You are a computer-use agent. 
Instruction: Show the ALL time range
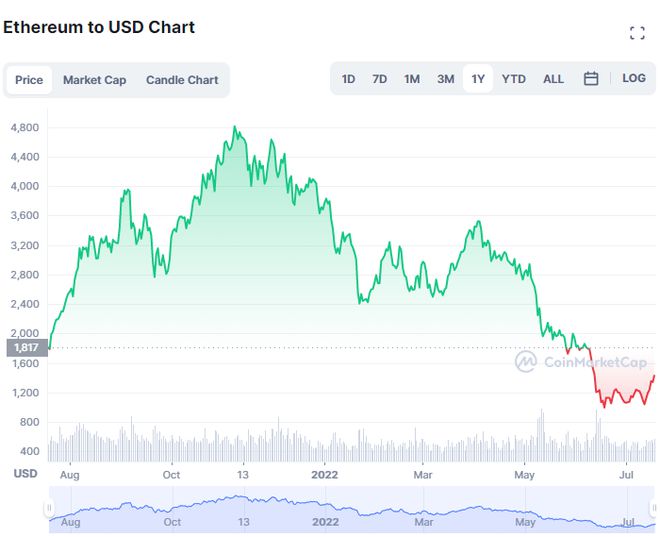(554, 79)
